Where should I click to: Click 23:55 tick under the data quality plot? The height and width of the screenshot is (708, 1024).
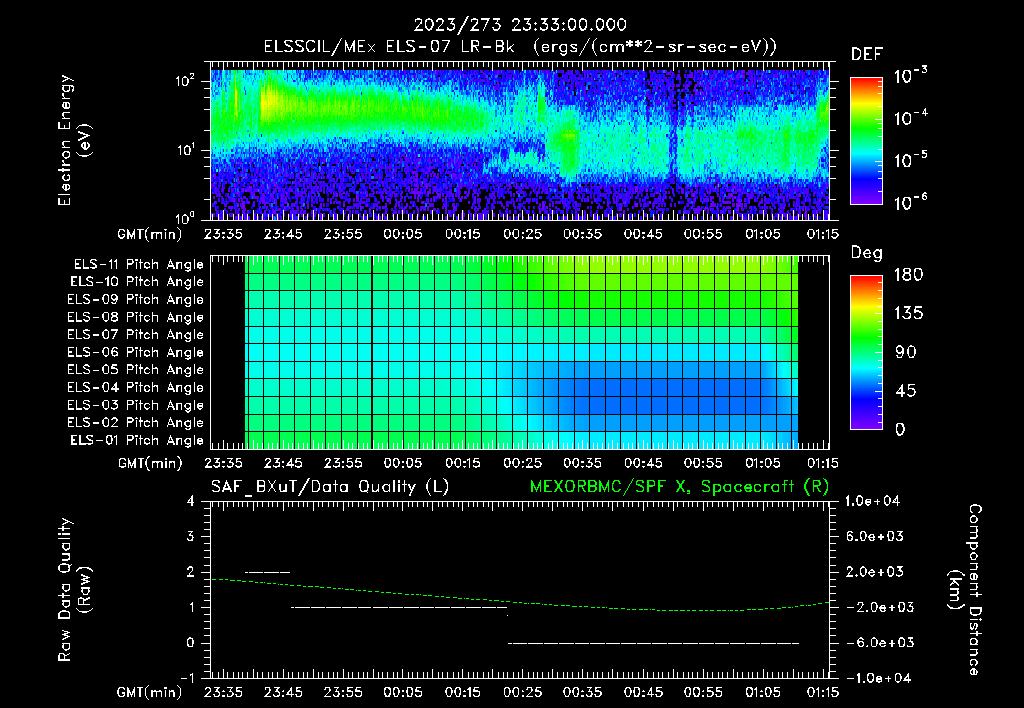point(343,692)
